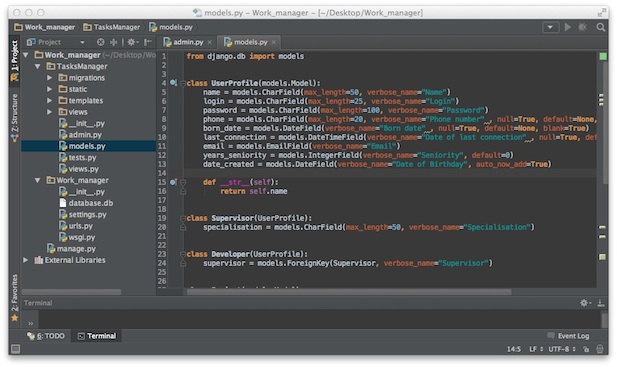Expand the views folder

click(x=50, y=112)
